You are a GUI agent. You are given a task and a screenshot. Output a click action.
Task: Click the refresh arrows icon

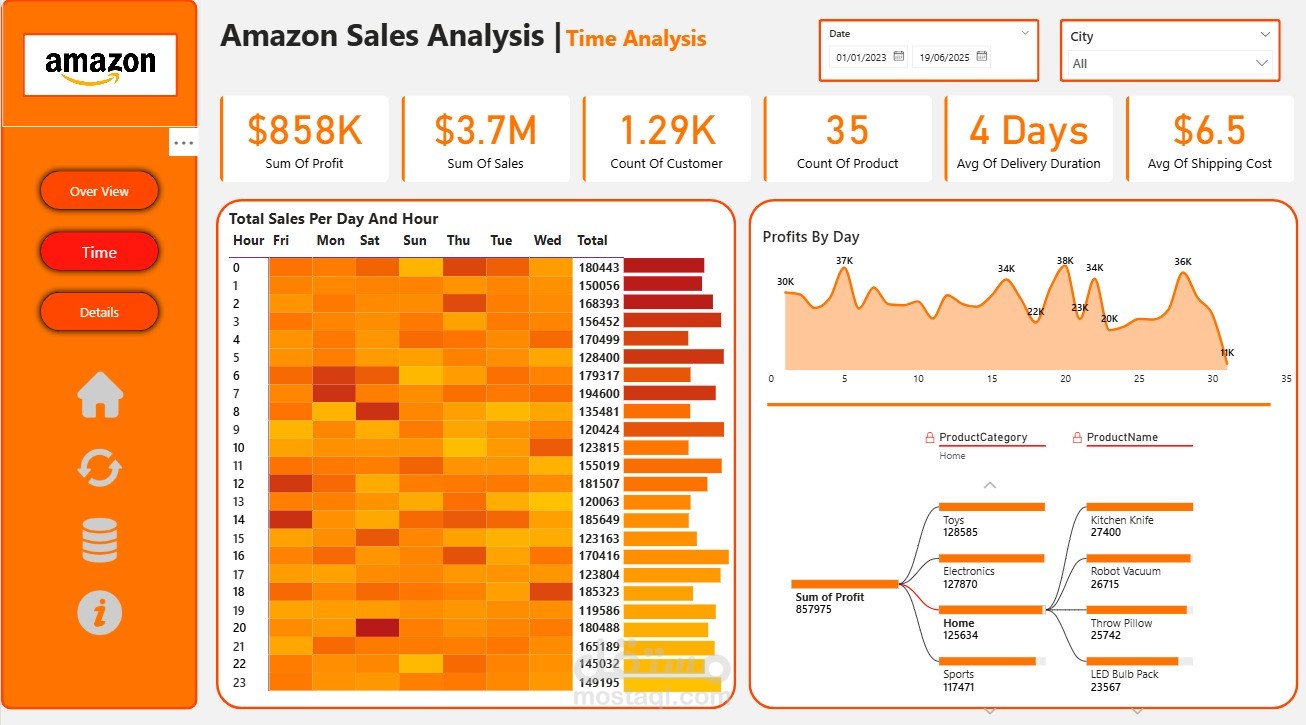point(100,468)
